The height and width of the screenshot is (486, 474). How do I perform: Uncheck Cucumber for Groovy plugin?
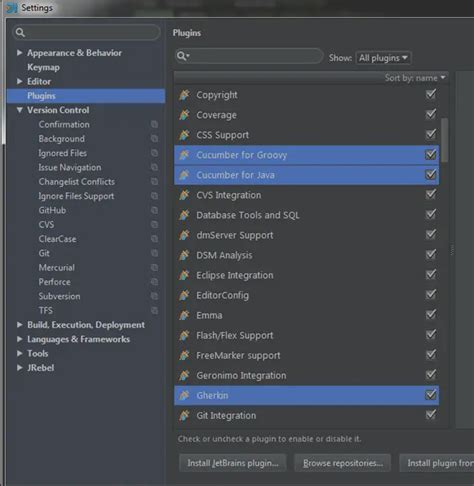coord(431,154)
